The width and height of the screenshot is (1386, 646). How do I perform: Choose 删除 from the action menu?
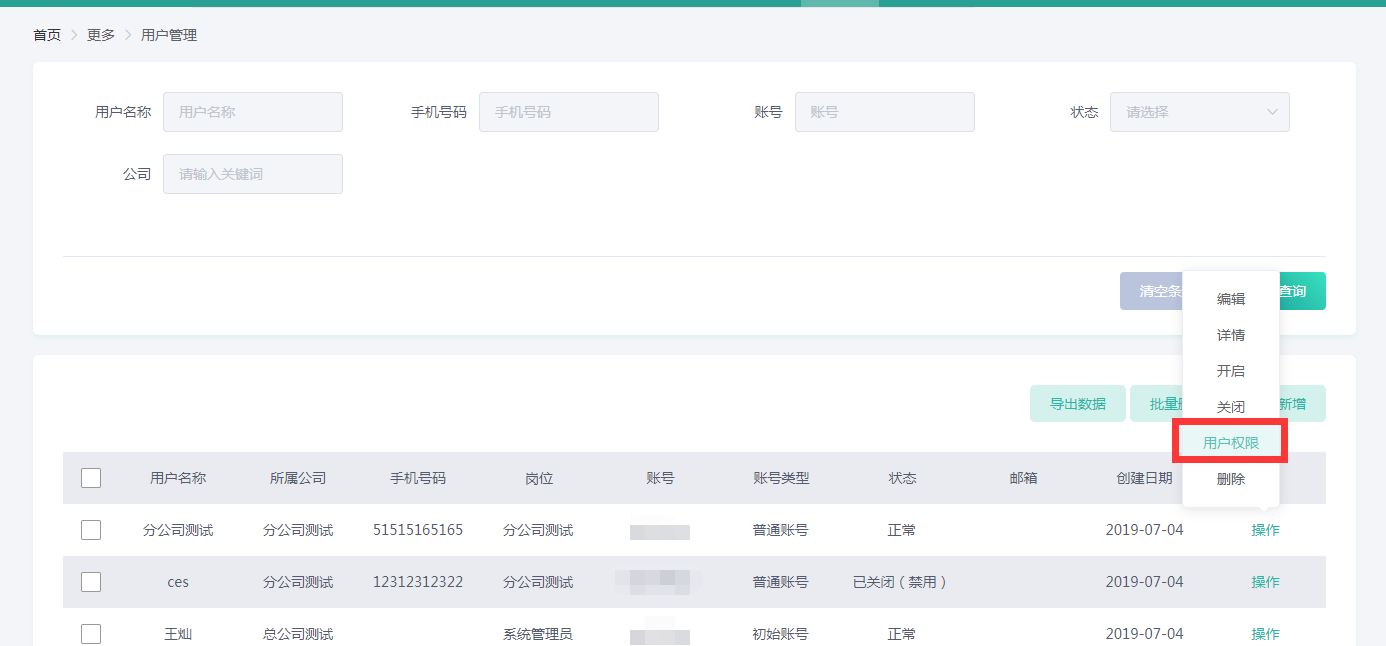point(1230,479)
